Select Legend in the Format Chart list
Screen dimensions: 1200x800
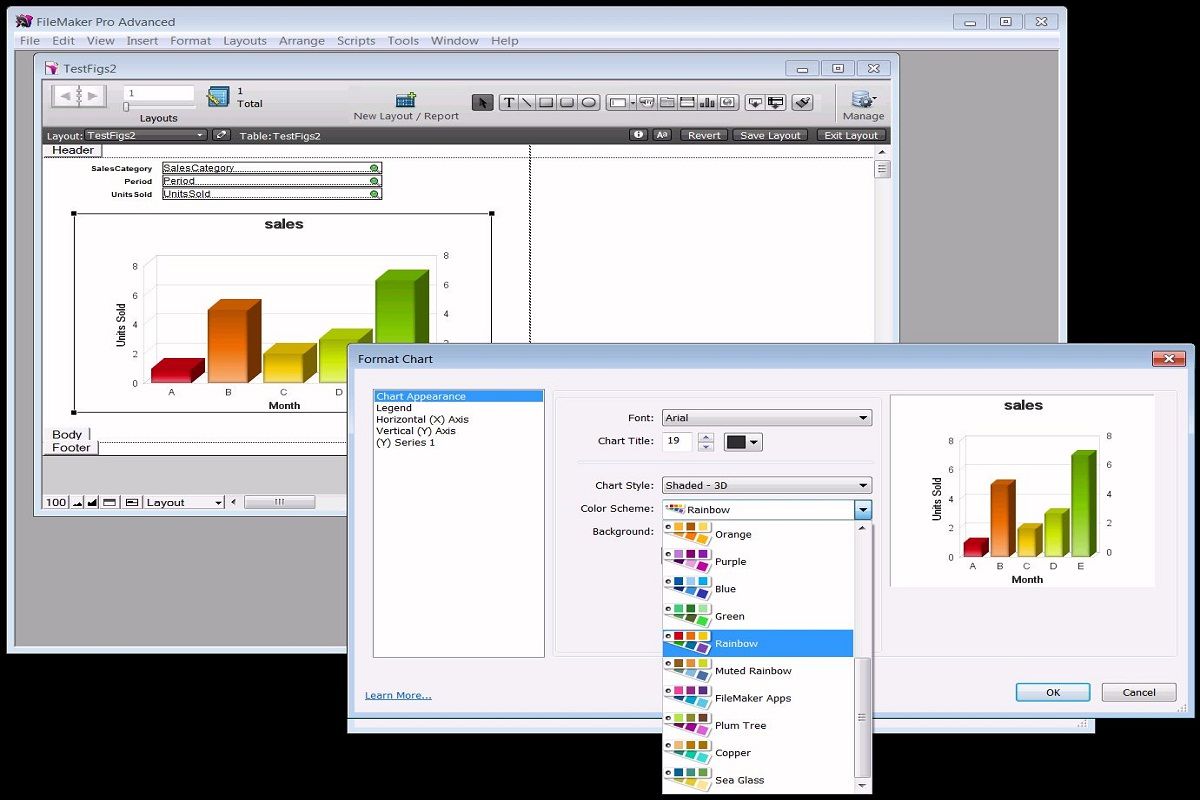point(395,407)
